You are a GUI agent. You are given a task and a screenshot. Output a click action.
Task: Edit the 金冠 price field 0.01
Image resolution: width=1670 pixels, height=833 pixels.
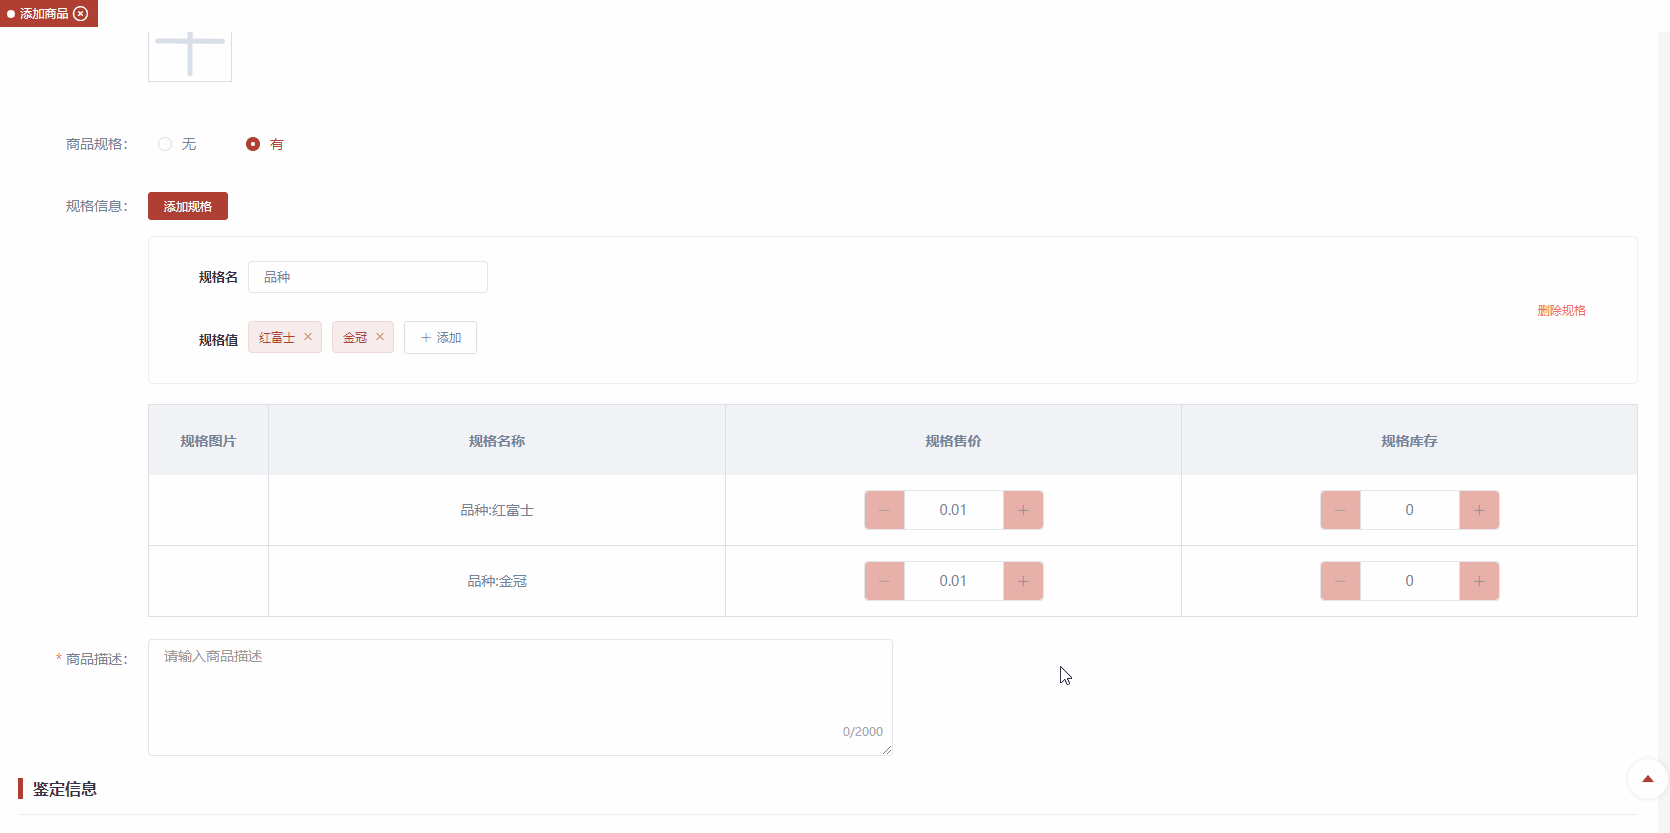pyautogui.click(x=954, y=581)
